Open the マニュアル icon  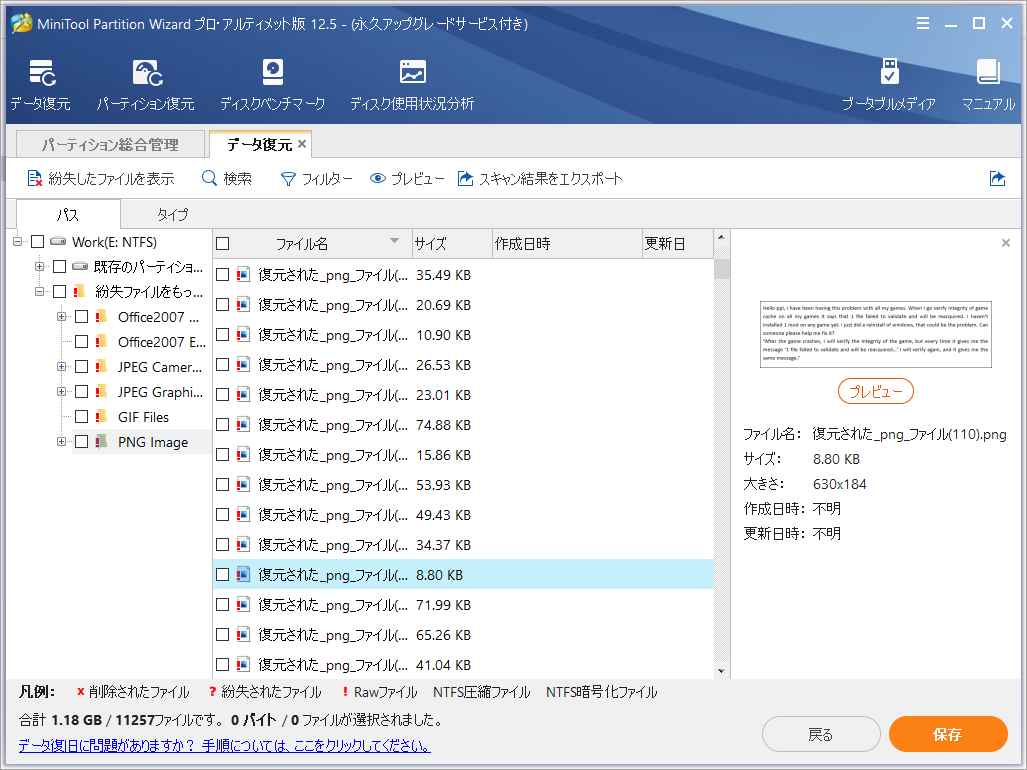[986, 80]
